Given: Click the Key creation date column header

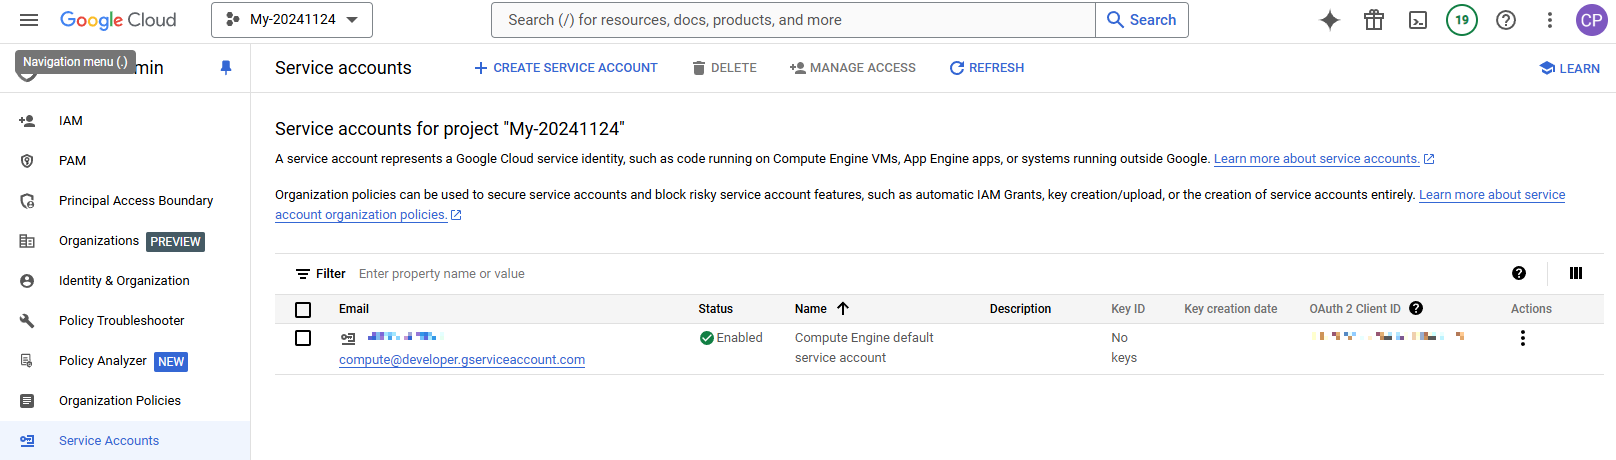Looking at the screenshot, I should (x=1230, y=309).
